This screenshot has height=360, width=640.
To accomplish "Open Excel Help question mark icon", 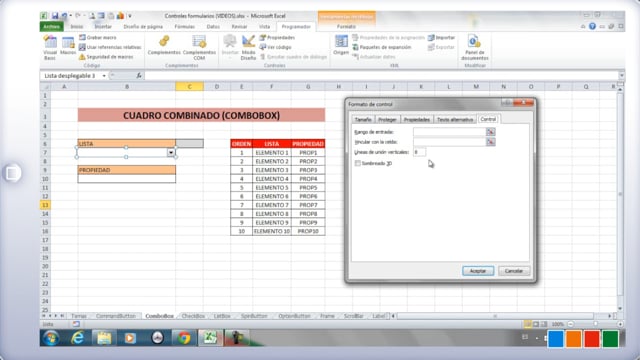I will 592,27.
